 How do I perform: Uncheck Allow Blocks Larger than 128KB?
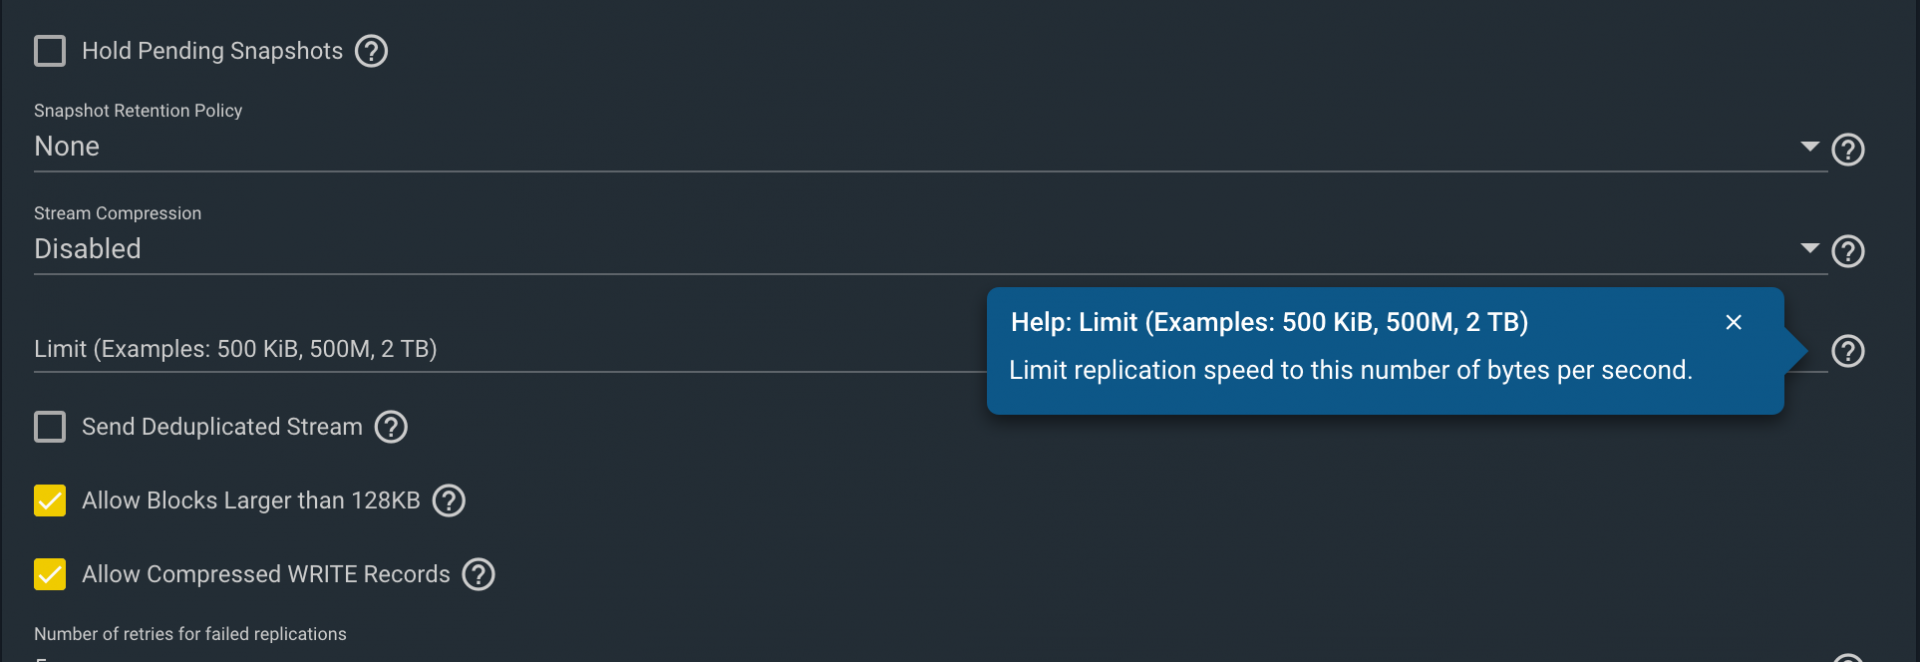point(50,501)
